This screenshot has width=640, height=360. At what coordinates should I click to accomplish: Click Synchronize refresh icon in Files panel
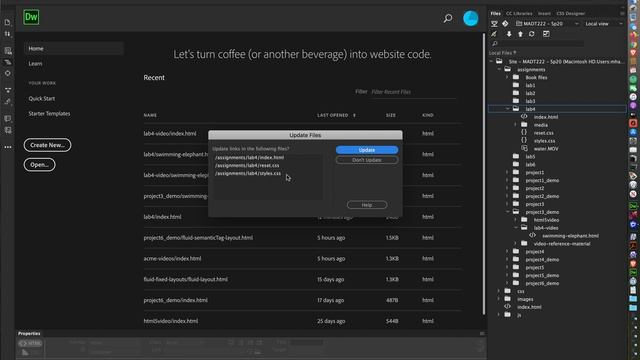point(531,34)
